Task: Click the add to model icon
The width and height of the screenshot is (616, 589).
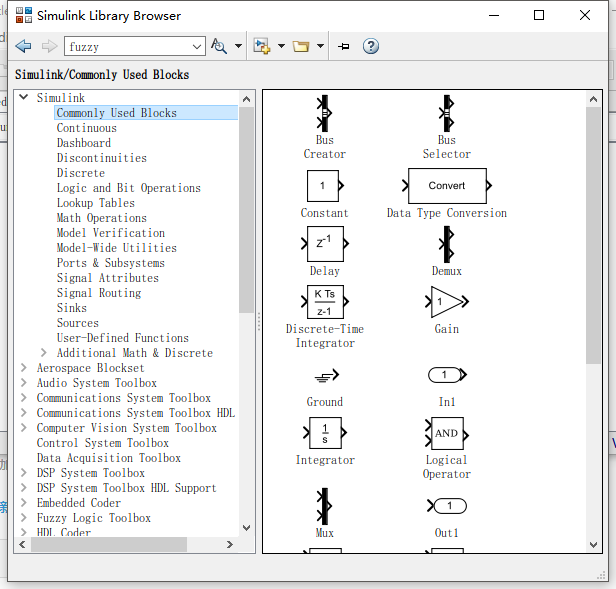Action: click(x=262, y=46)
